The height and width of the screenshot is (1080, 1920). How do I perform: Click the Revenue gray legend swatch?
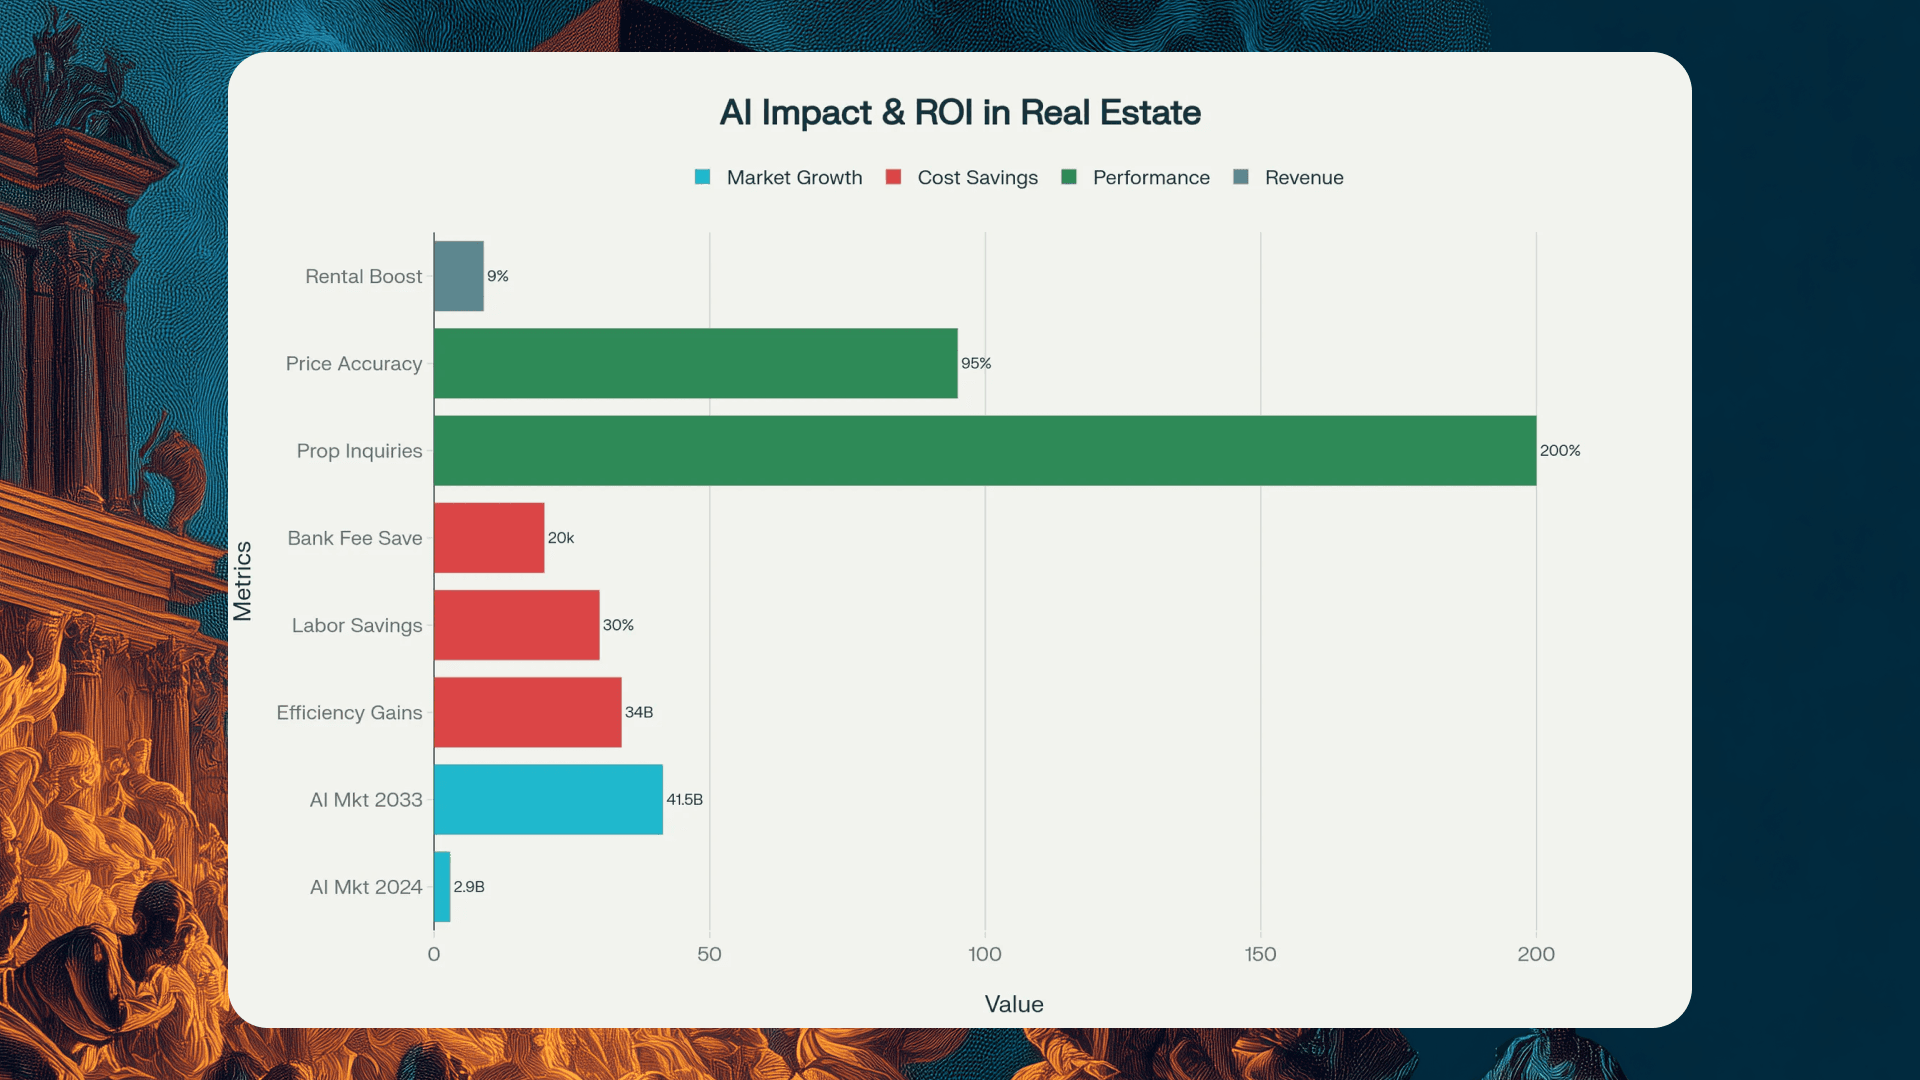[x=1241, y=177]
